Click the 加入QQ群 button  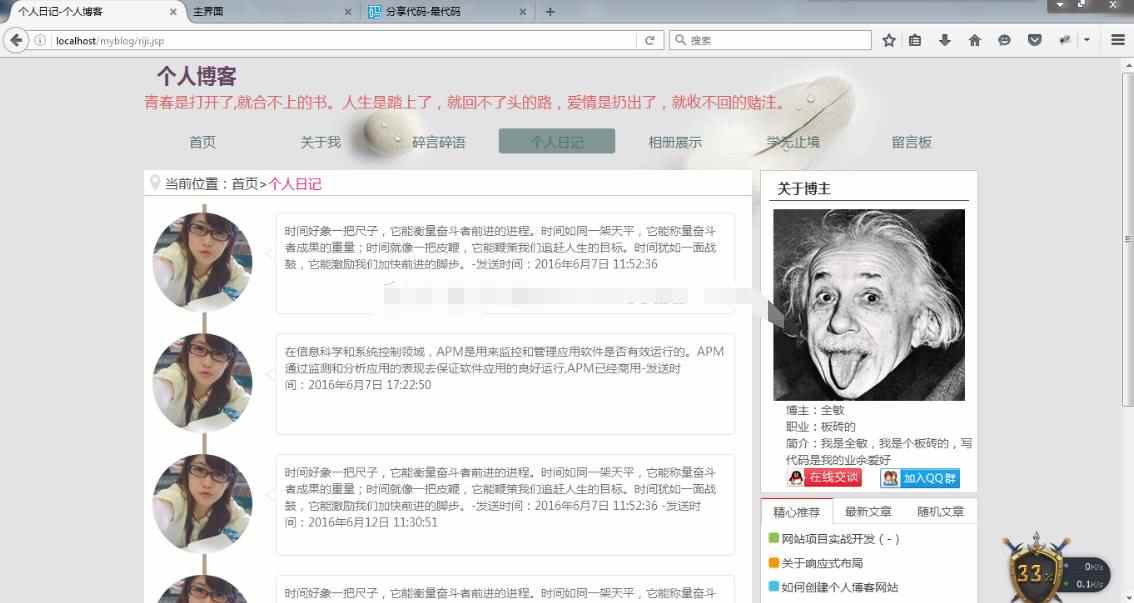[920, 478]
